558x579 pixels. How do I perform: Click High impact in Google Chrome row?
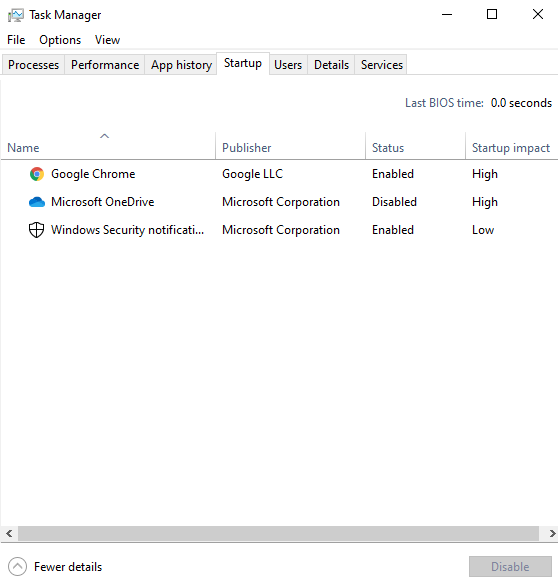pos(485,174)
